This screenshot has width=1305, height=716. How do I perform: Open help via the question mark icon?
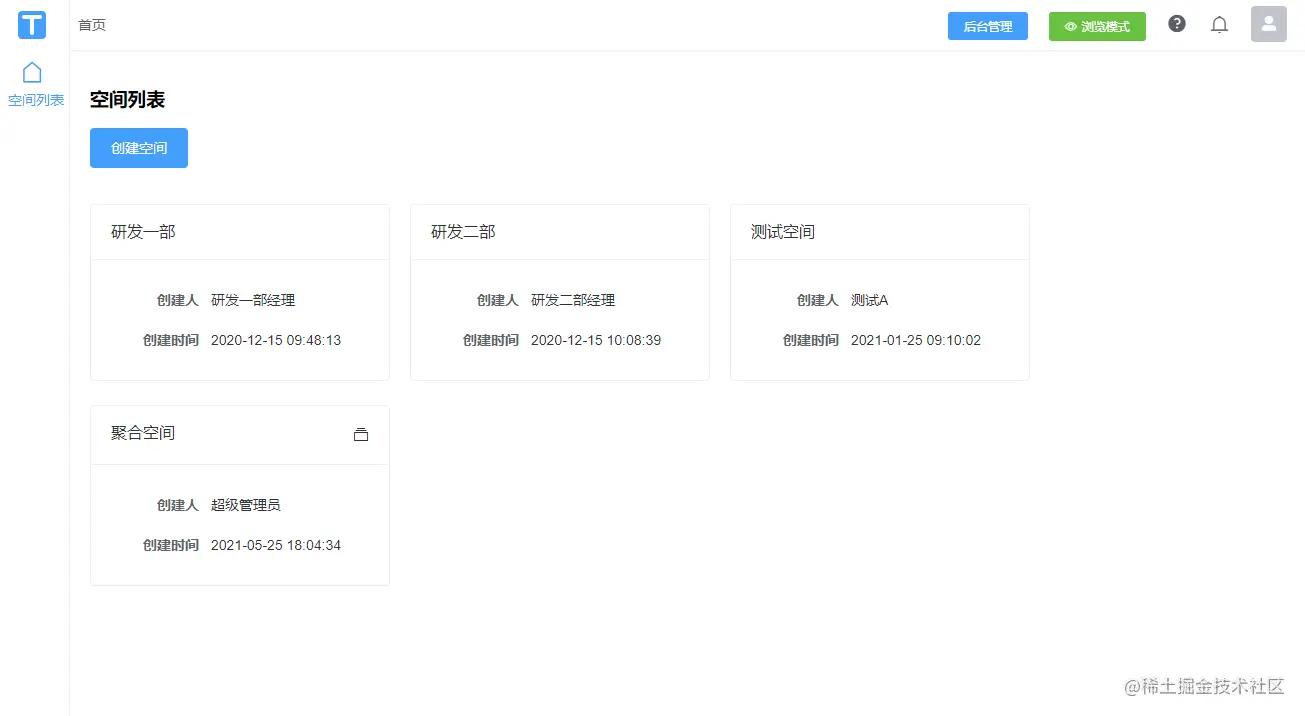1177,24
